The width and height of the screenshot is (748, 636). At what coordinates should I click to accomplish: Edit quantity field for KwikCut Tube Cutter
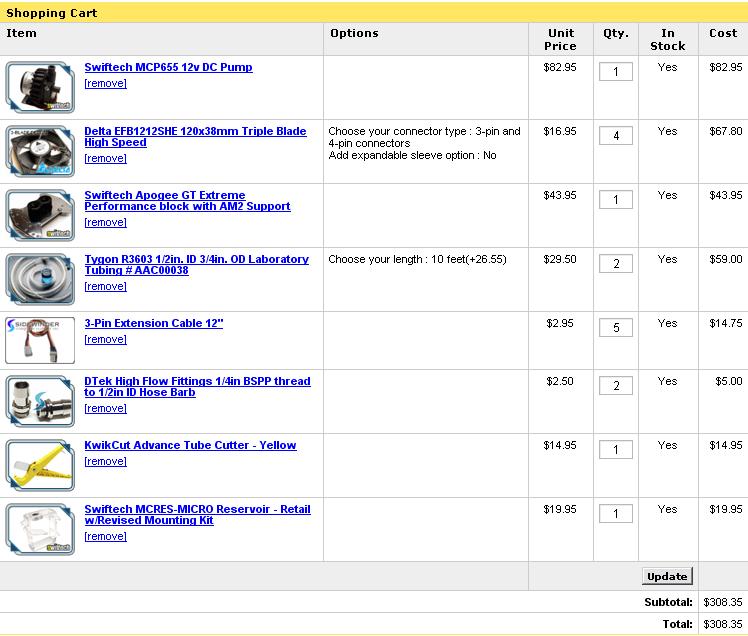pos(616,449)
